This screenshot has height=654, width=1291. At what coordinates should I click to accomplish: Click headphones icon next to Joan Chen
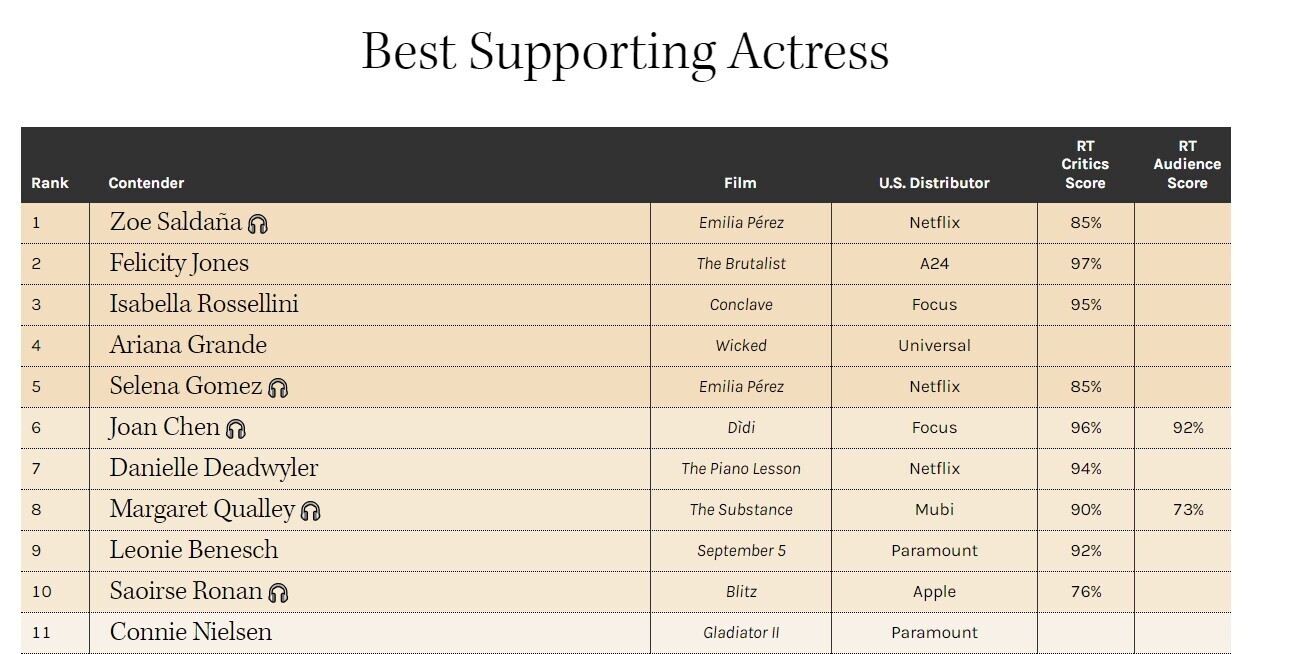[x=236, y=429]
